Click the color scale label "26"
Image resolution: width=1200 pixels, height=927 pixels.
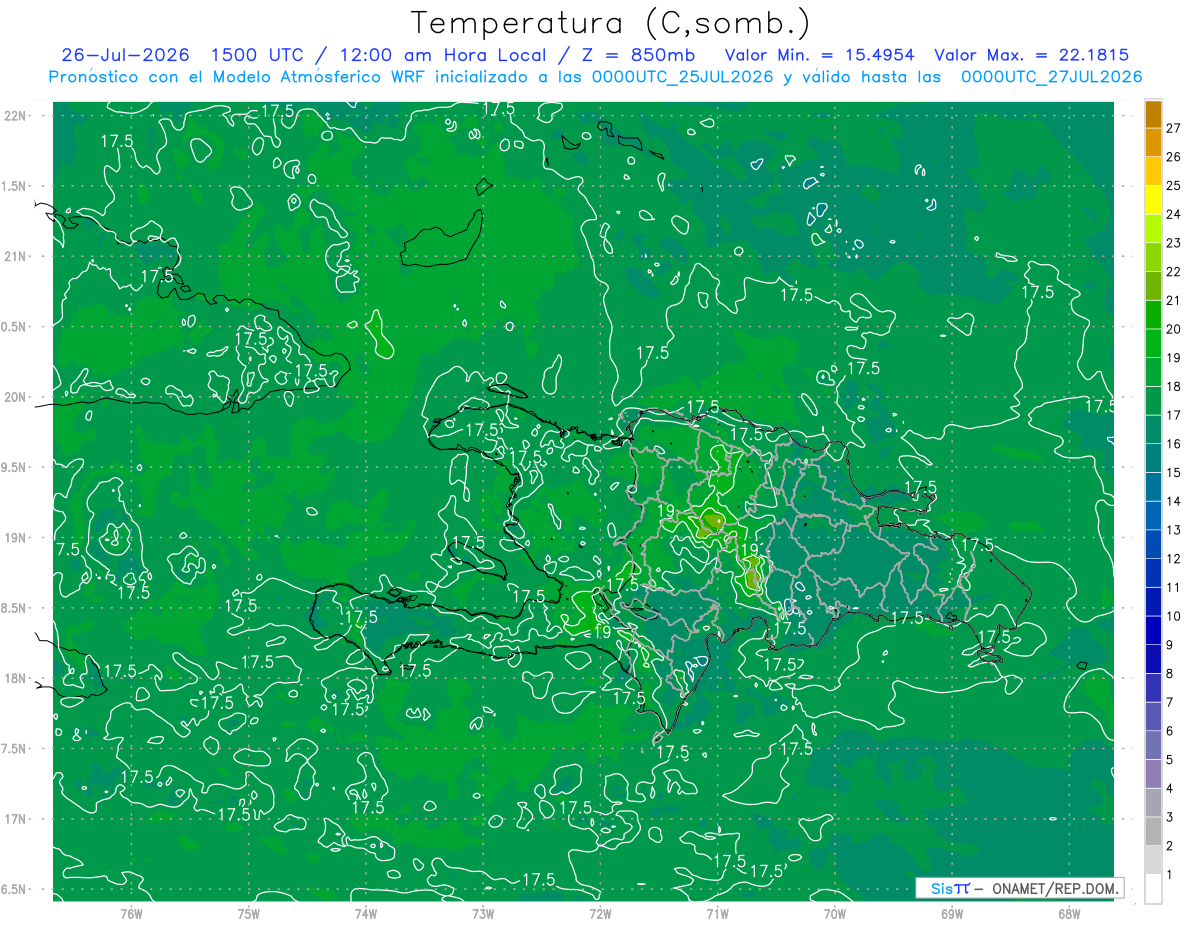(1174, 157)
